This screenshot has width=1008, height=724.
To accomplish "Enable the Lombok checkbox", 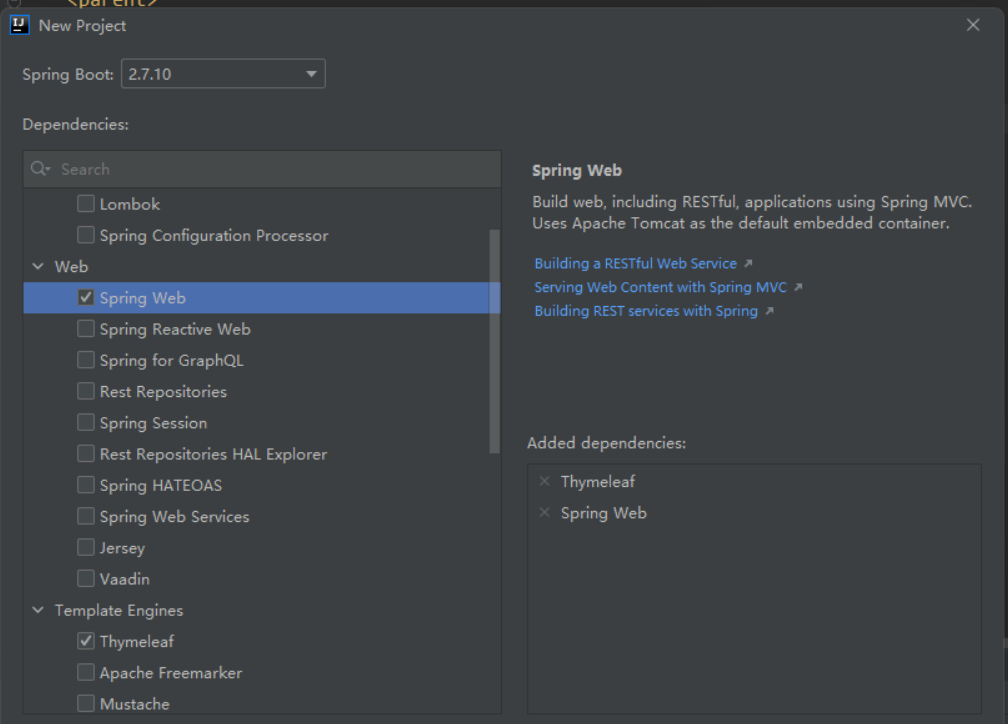I will tap(86, 204).
